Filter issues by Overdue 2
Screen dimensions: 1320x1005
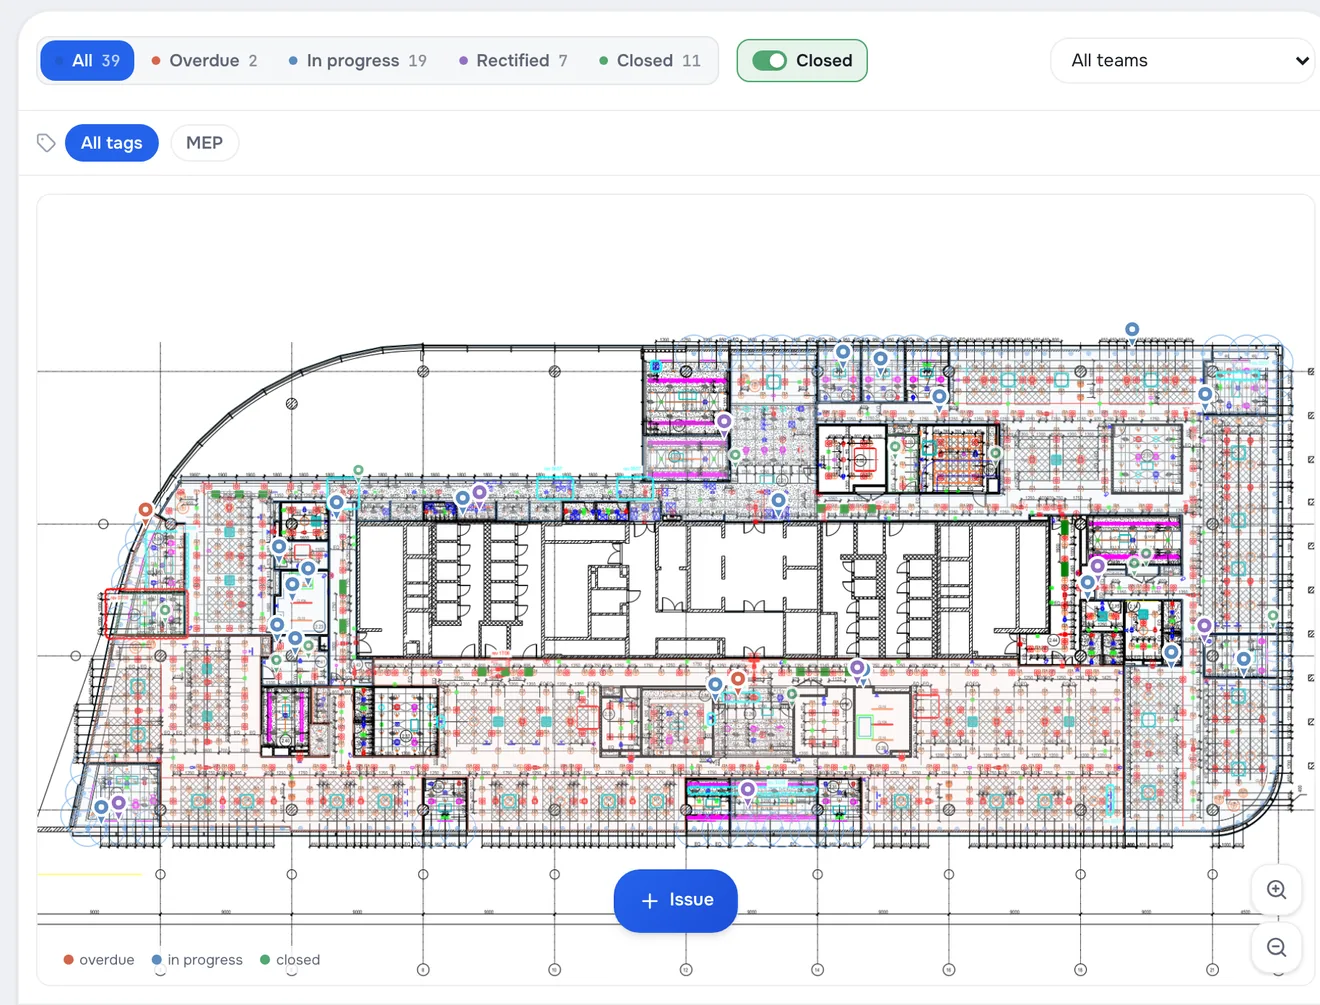(x=204, y=61)
